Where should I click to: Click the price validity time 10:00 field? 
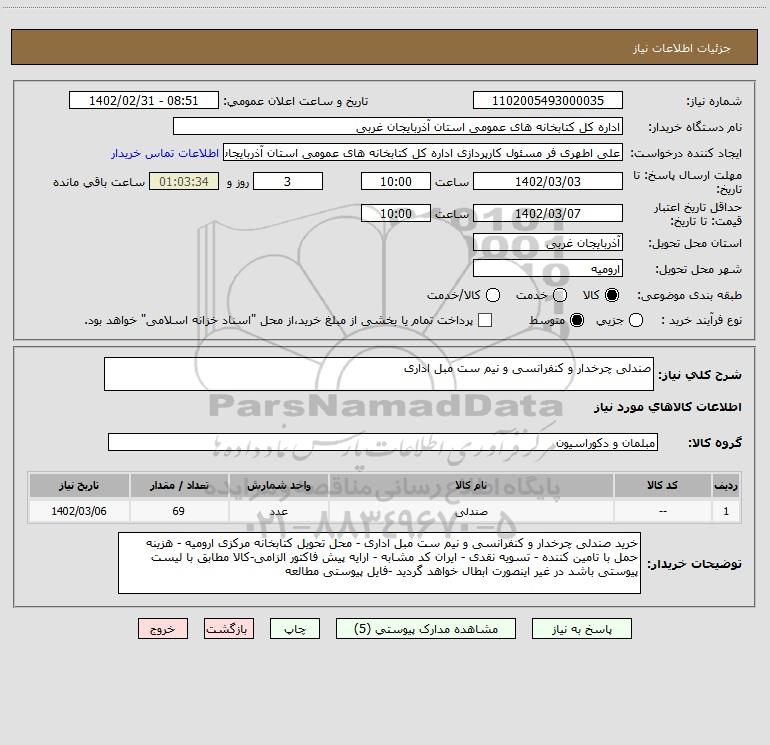pos(396,214)
